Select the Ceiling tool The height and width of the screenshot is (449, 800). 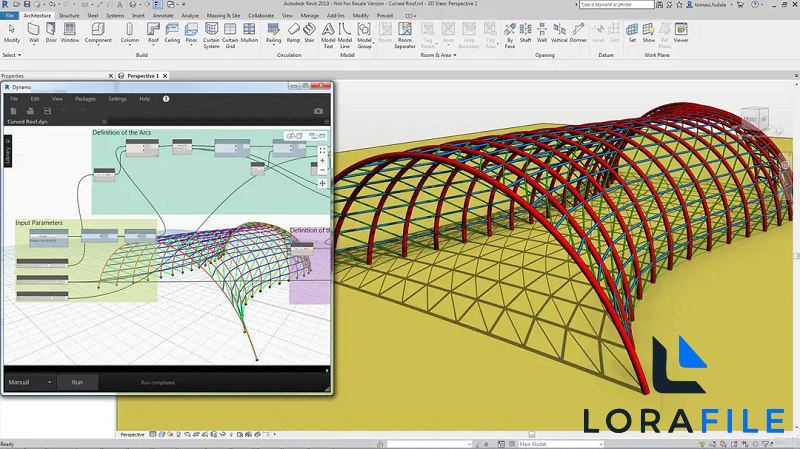[x=172, y=33]
